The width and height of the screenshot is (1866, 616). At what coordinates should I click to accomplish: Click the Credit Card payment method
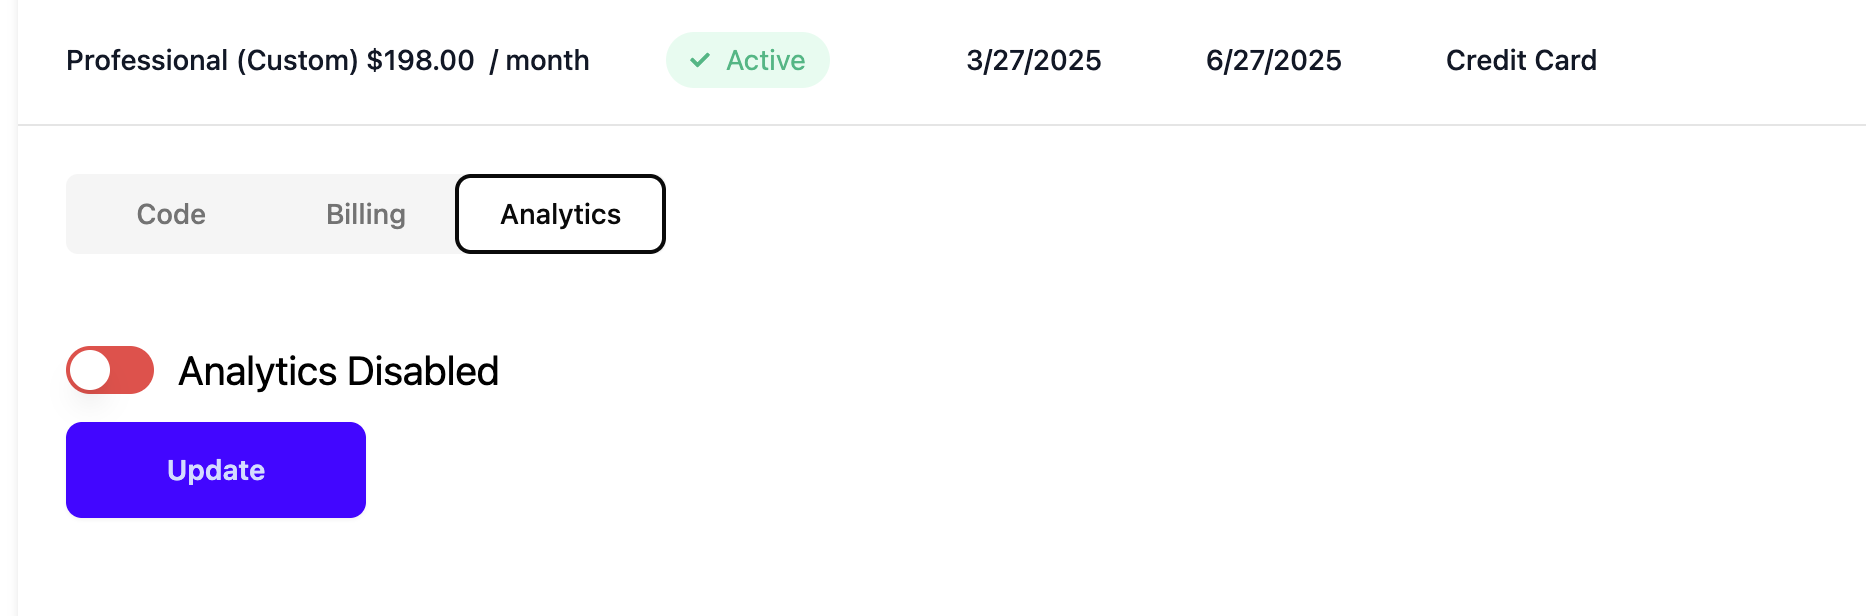1521,60
